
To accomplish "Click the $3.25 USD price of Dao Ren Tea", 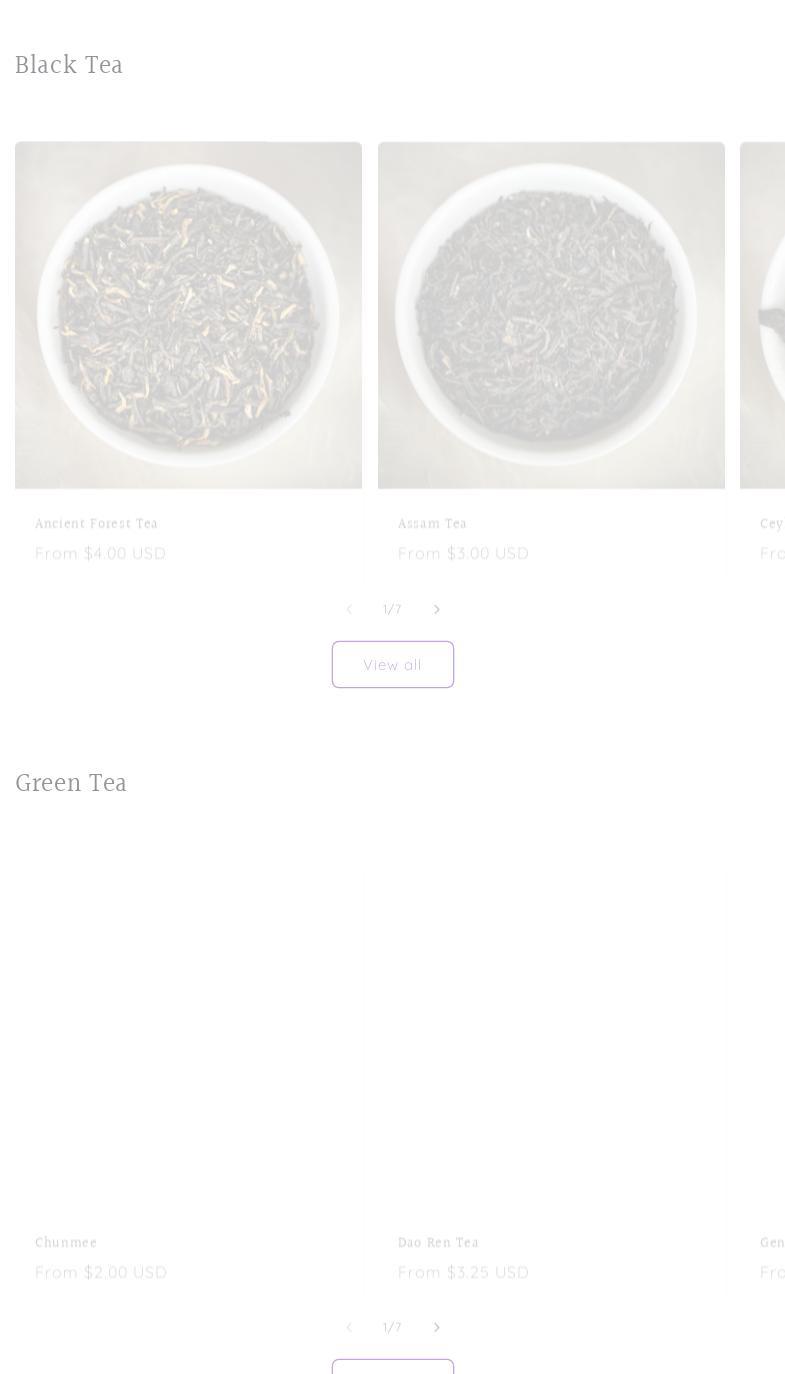I will (x=488, y=1272).
